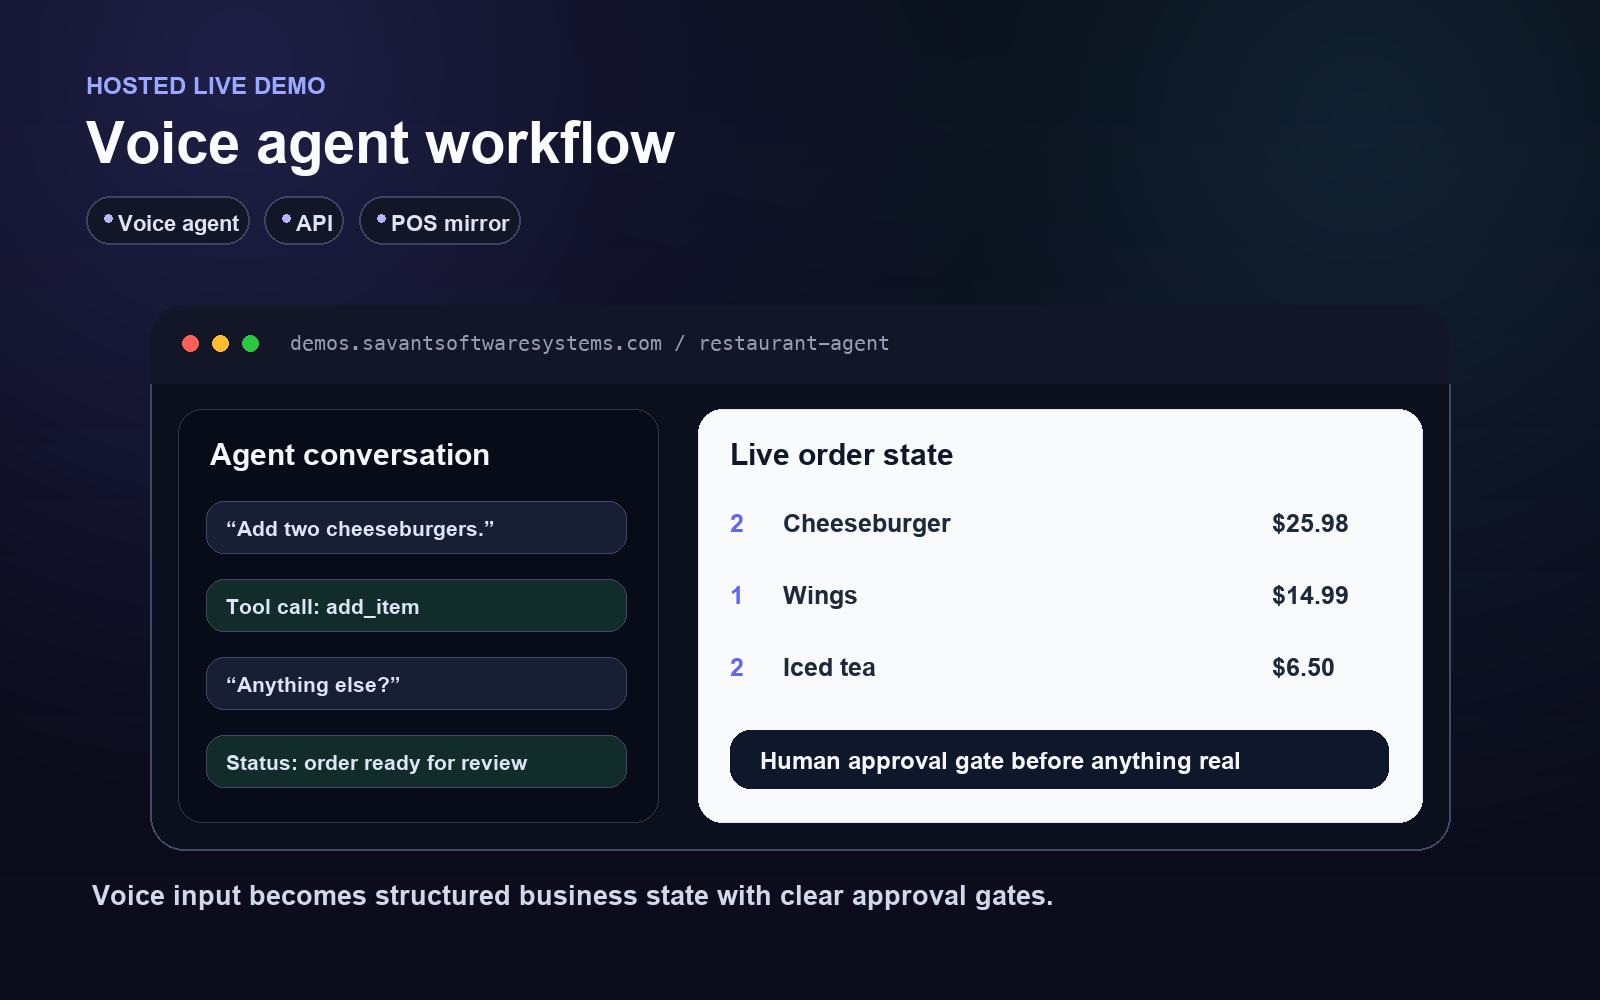The width and height of the screenshot is (1600, 1000).
Task: Open the "Add two cheeseburgers." message bubble
Action: 416,528
